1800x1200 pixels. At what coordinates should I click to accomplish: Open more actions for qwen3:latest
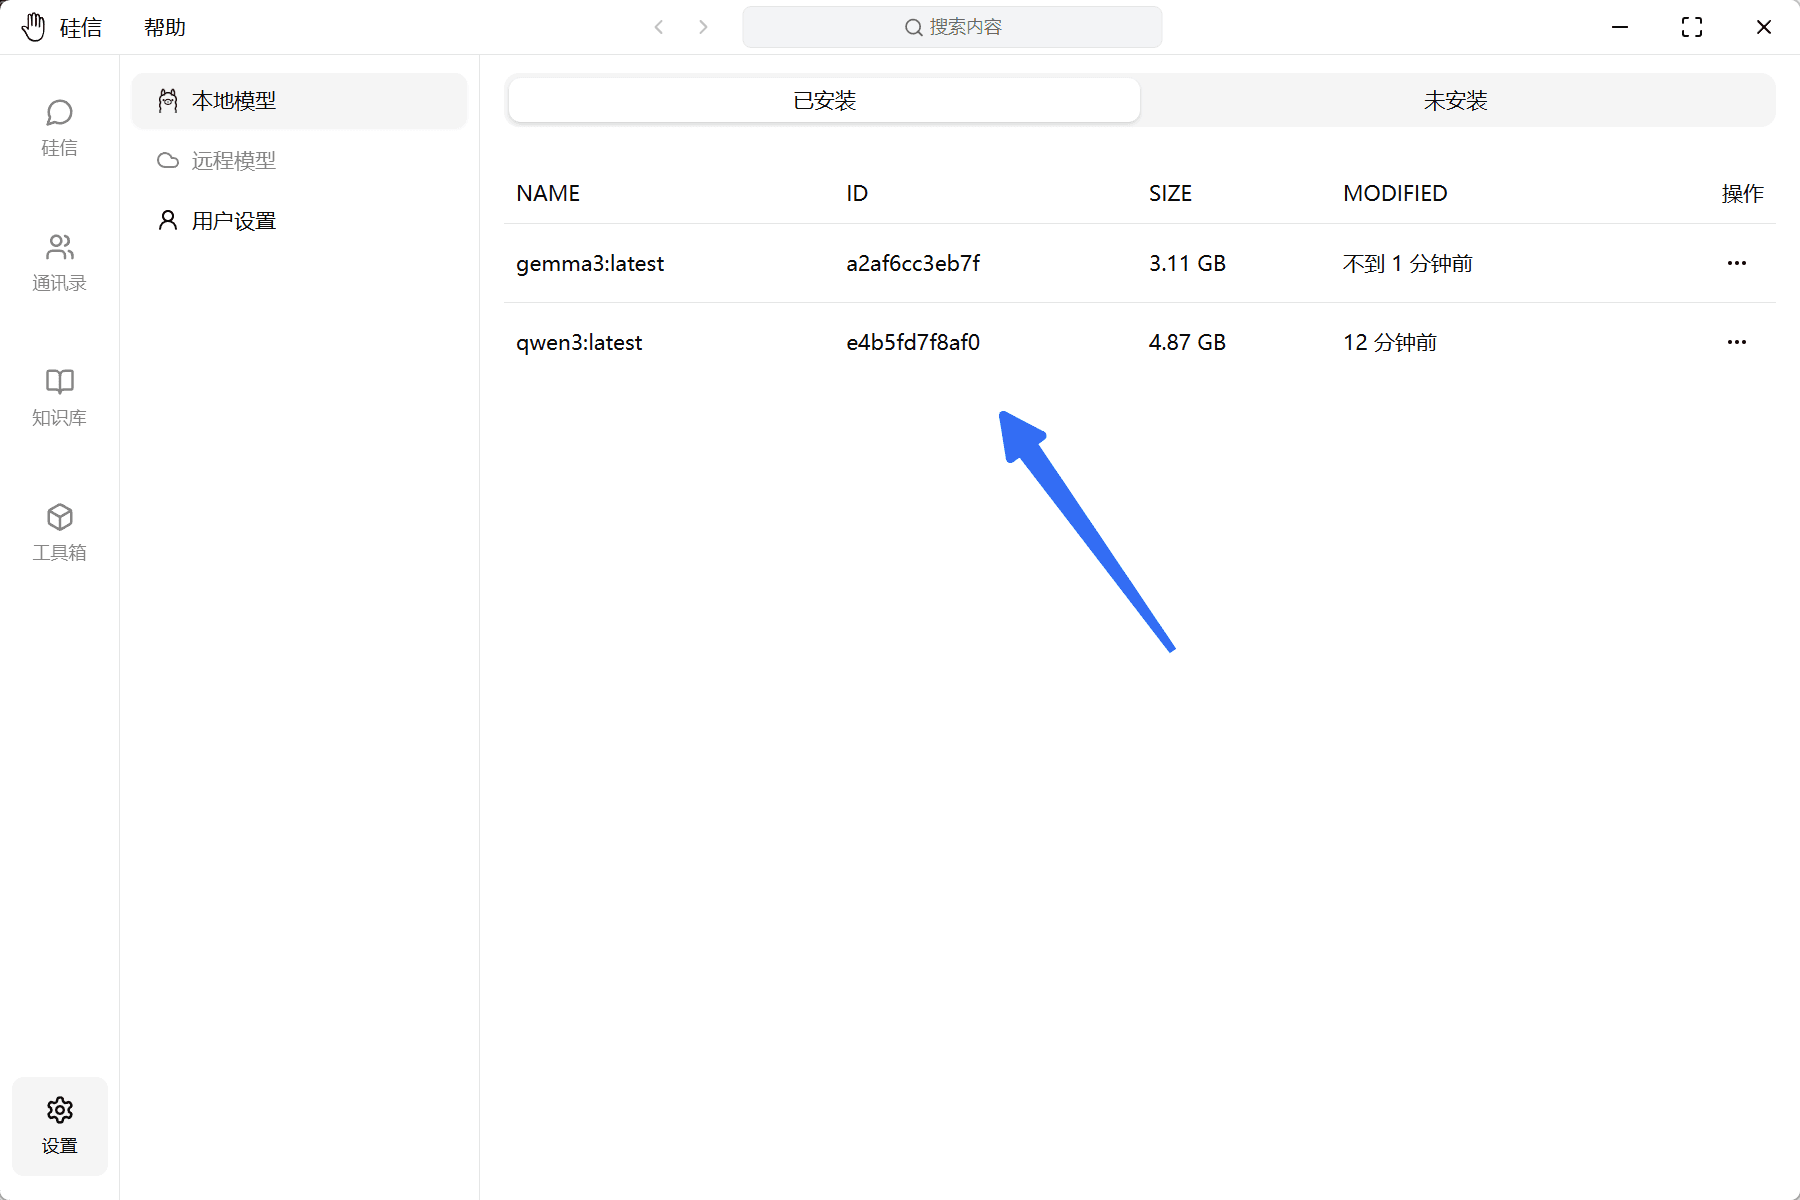1737,342
